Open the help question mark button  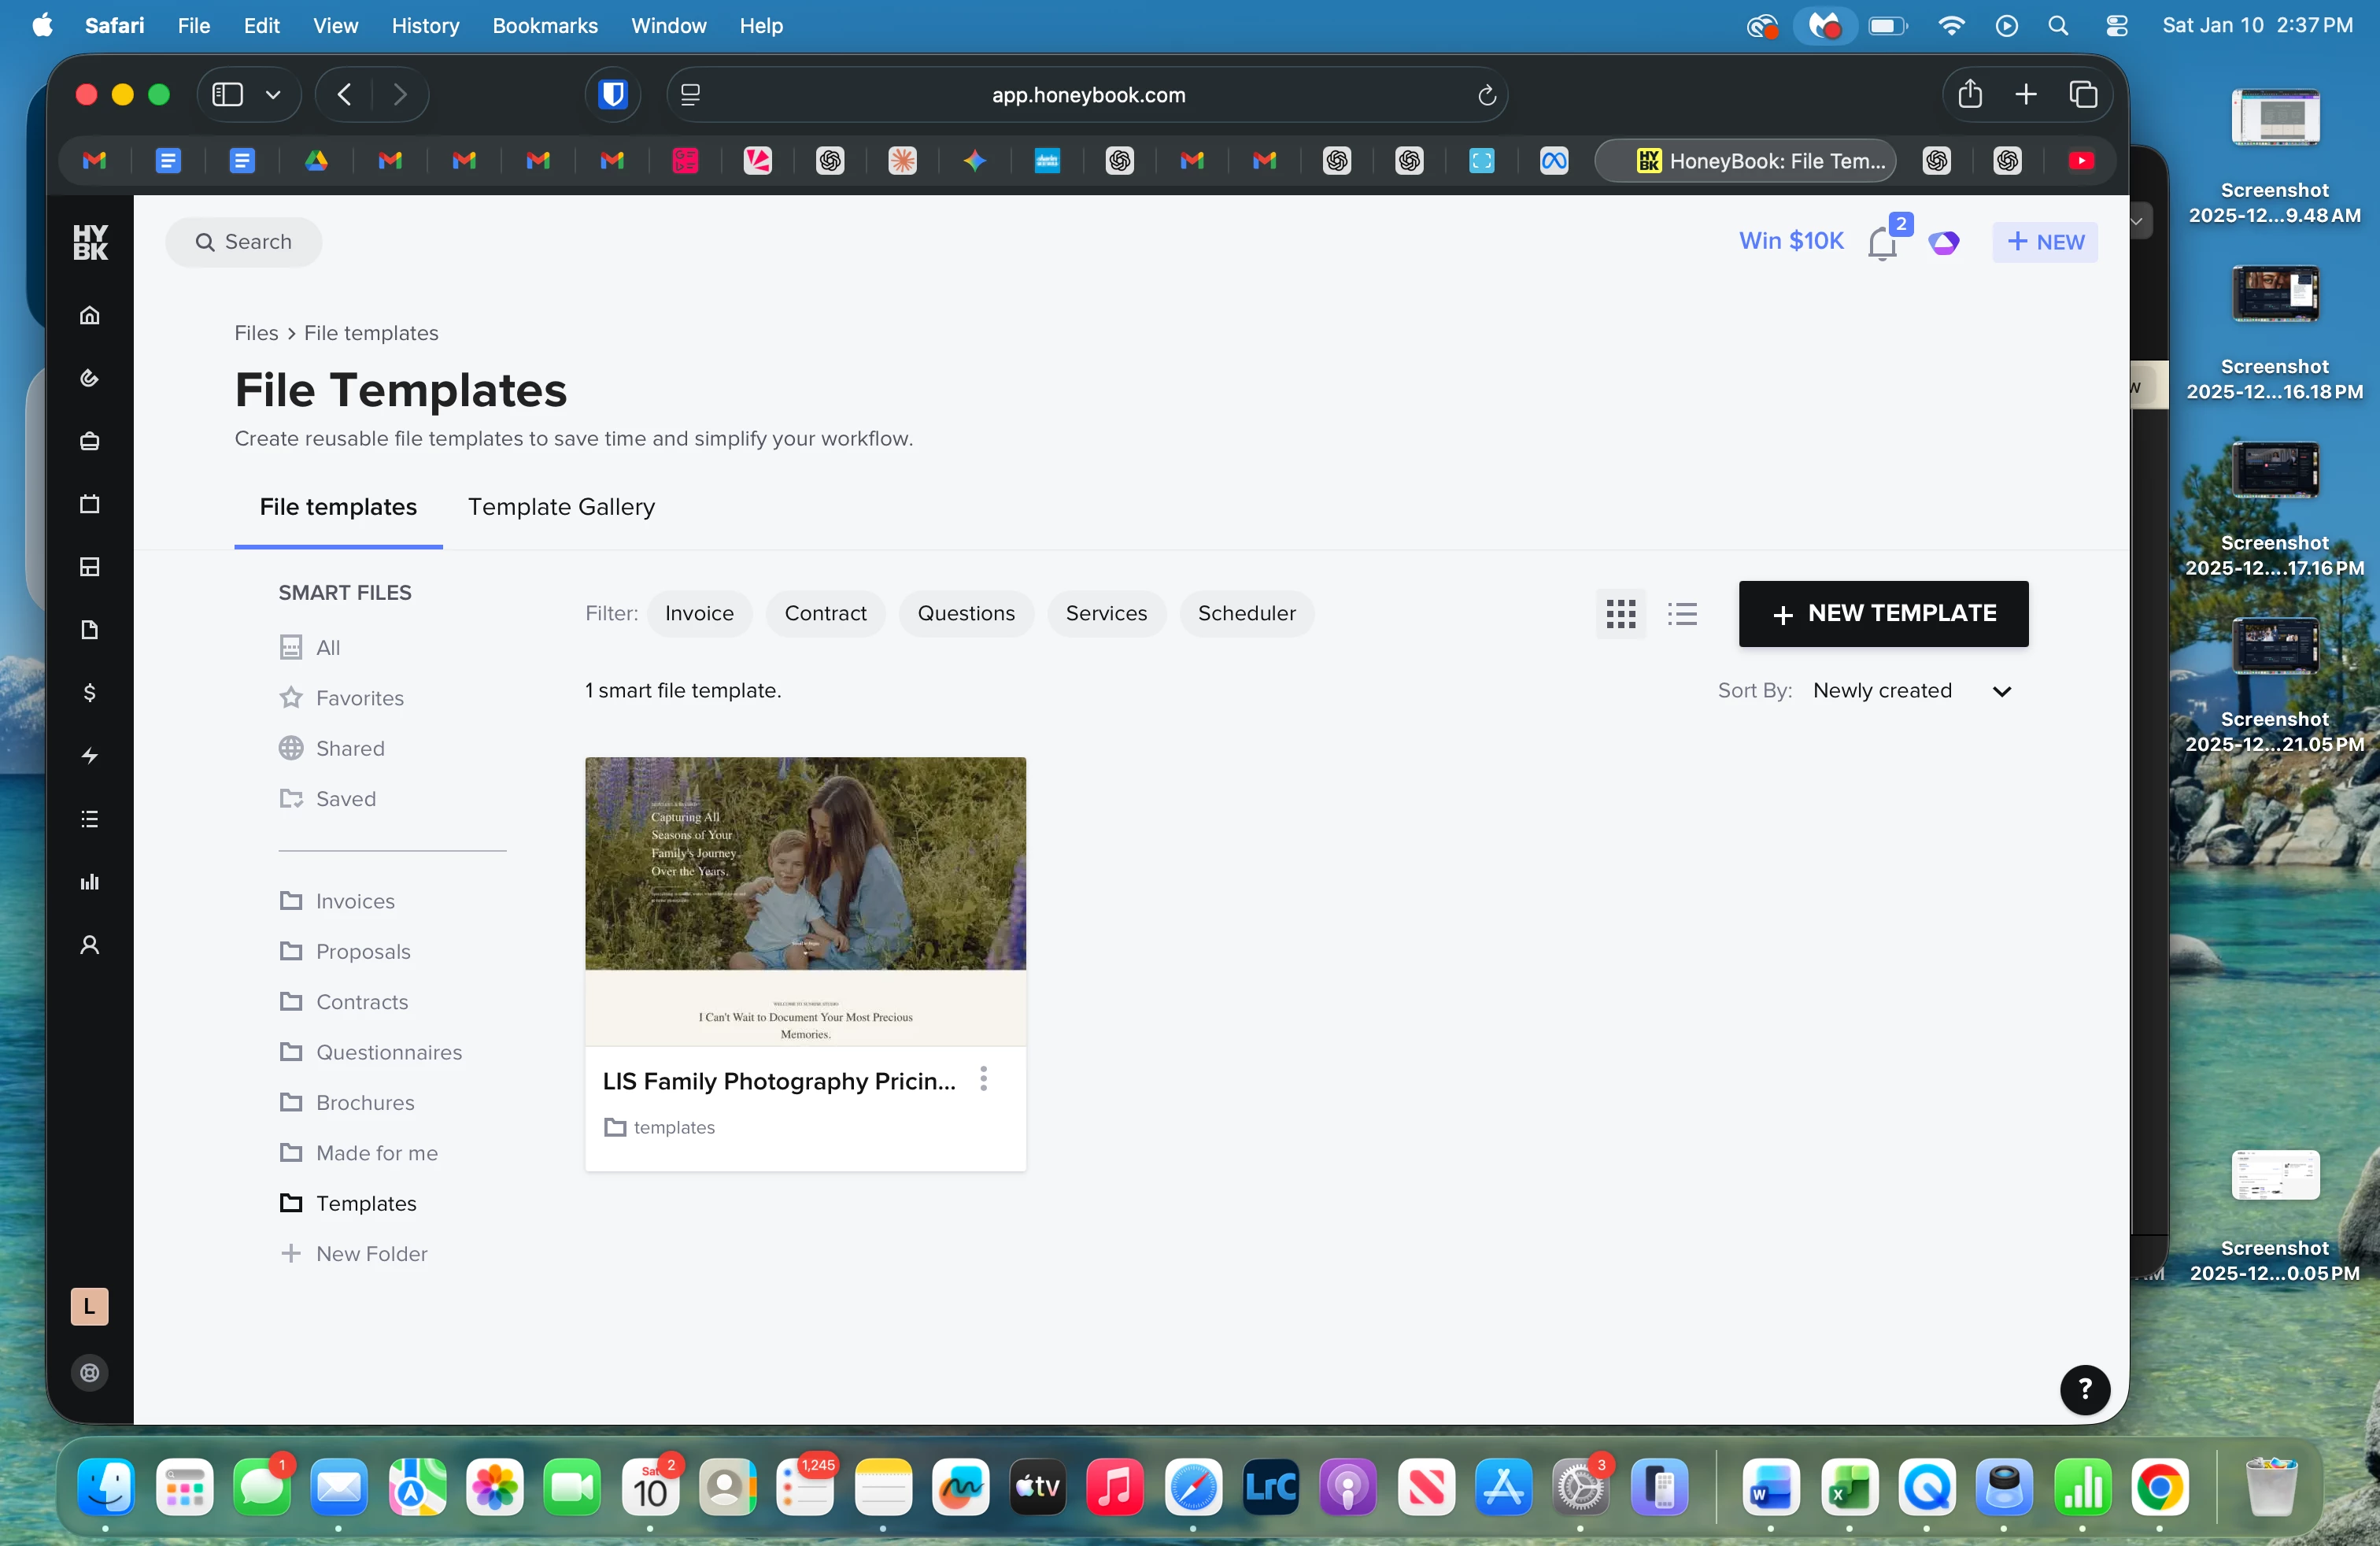[2084, 1389]
